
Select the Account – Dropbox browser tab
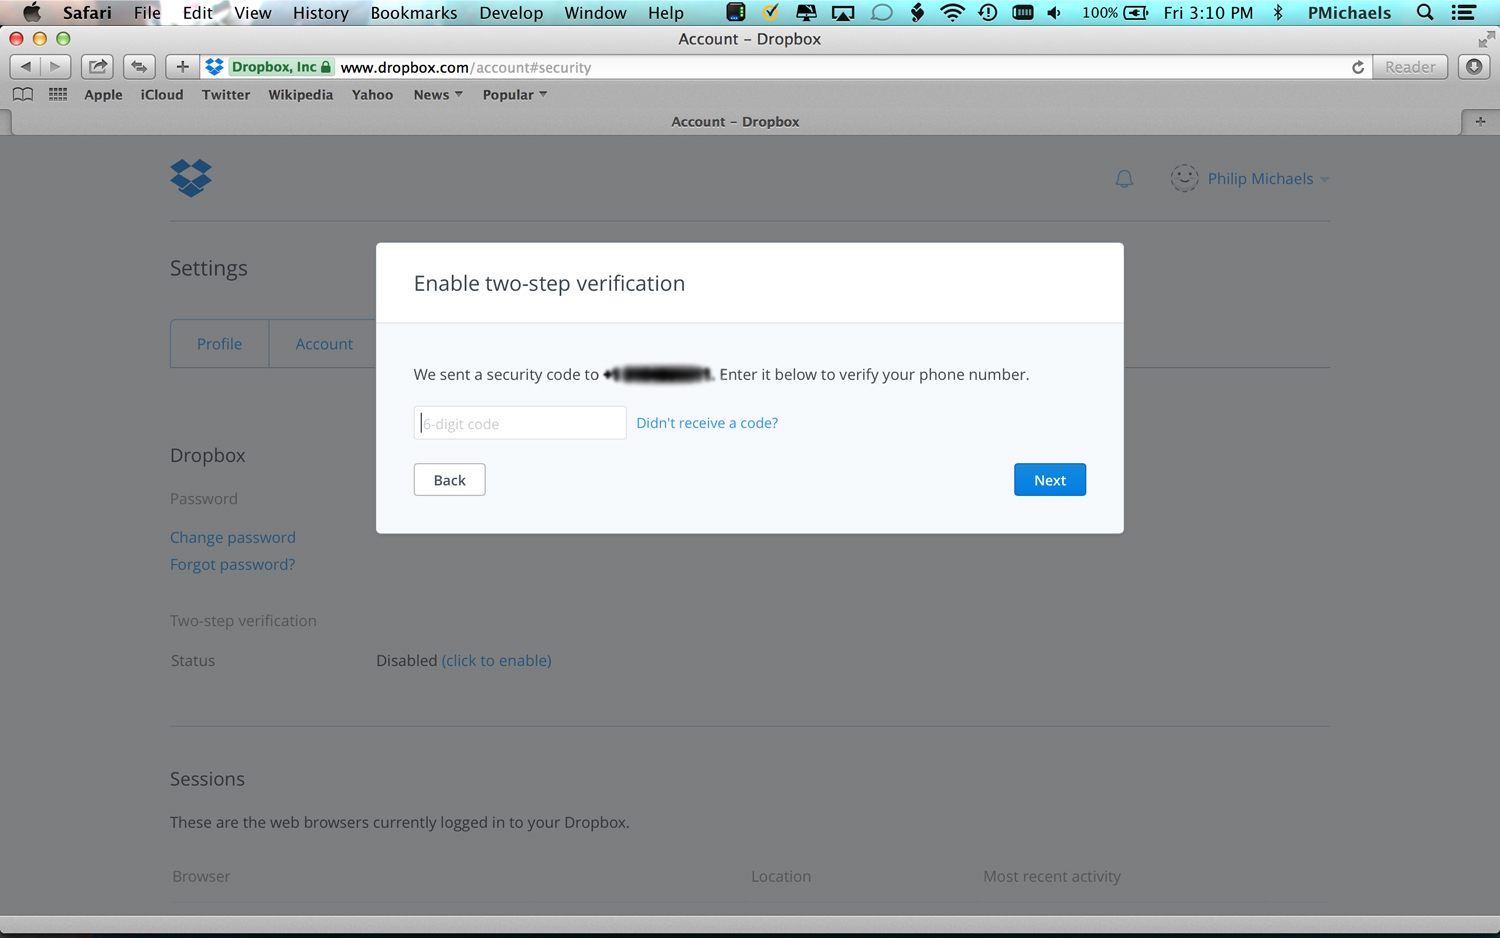[x=735, y=121]
